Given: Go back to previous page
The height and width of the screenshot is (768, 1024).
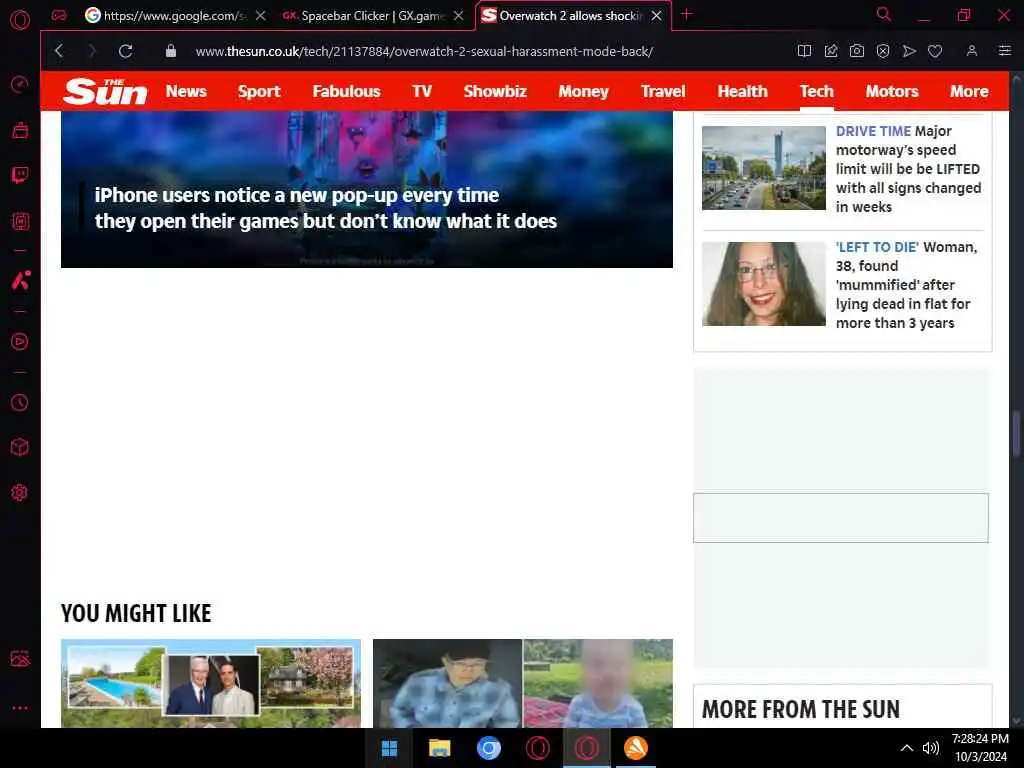Looking at the screenshot, I should [x=59, y=51].
